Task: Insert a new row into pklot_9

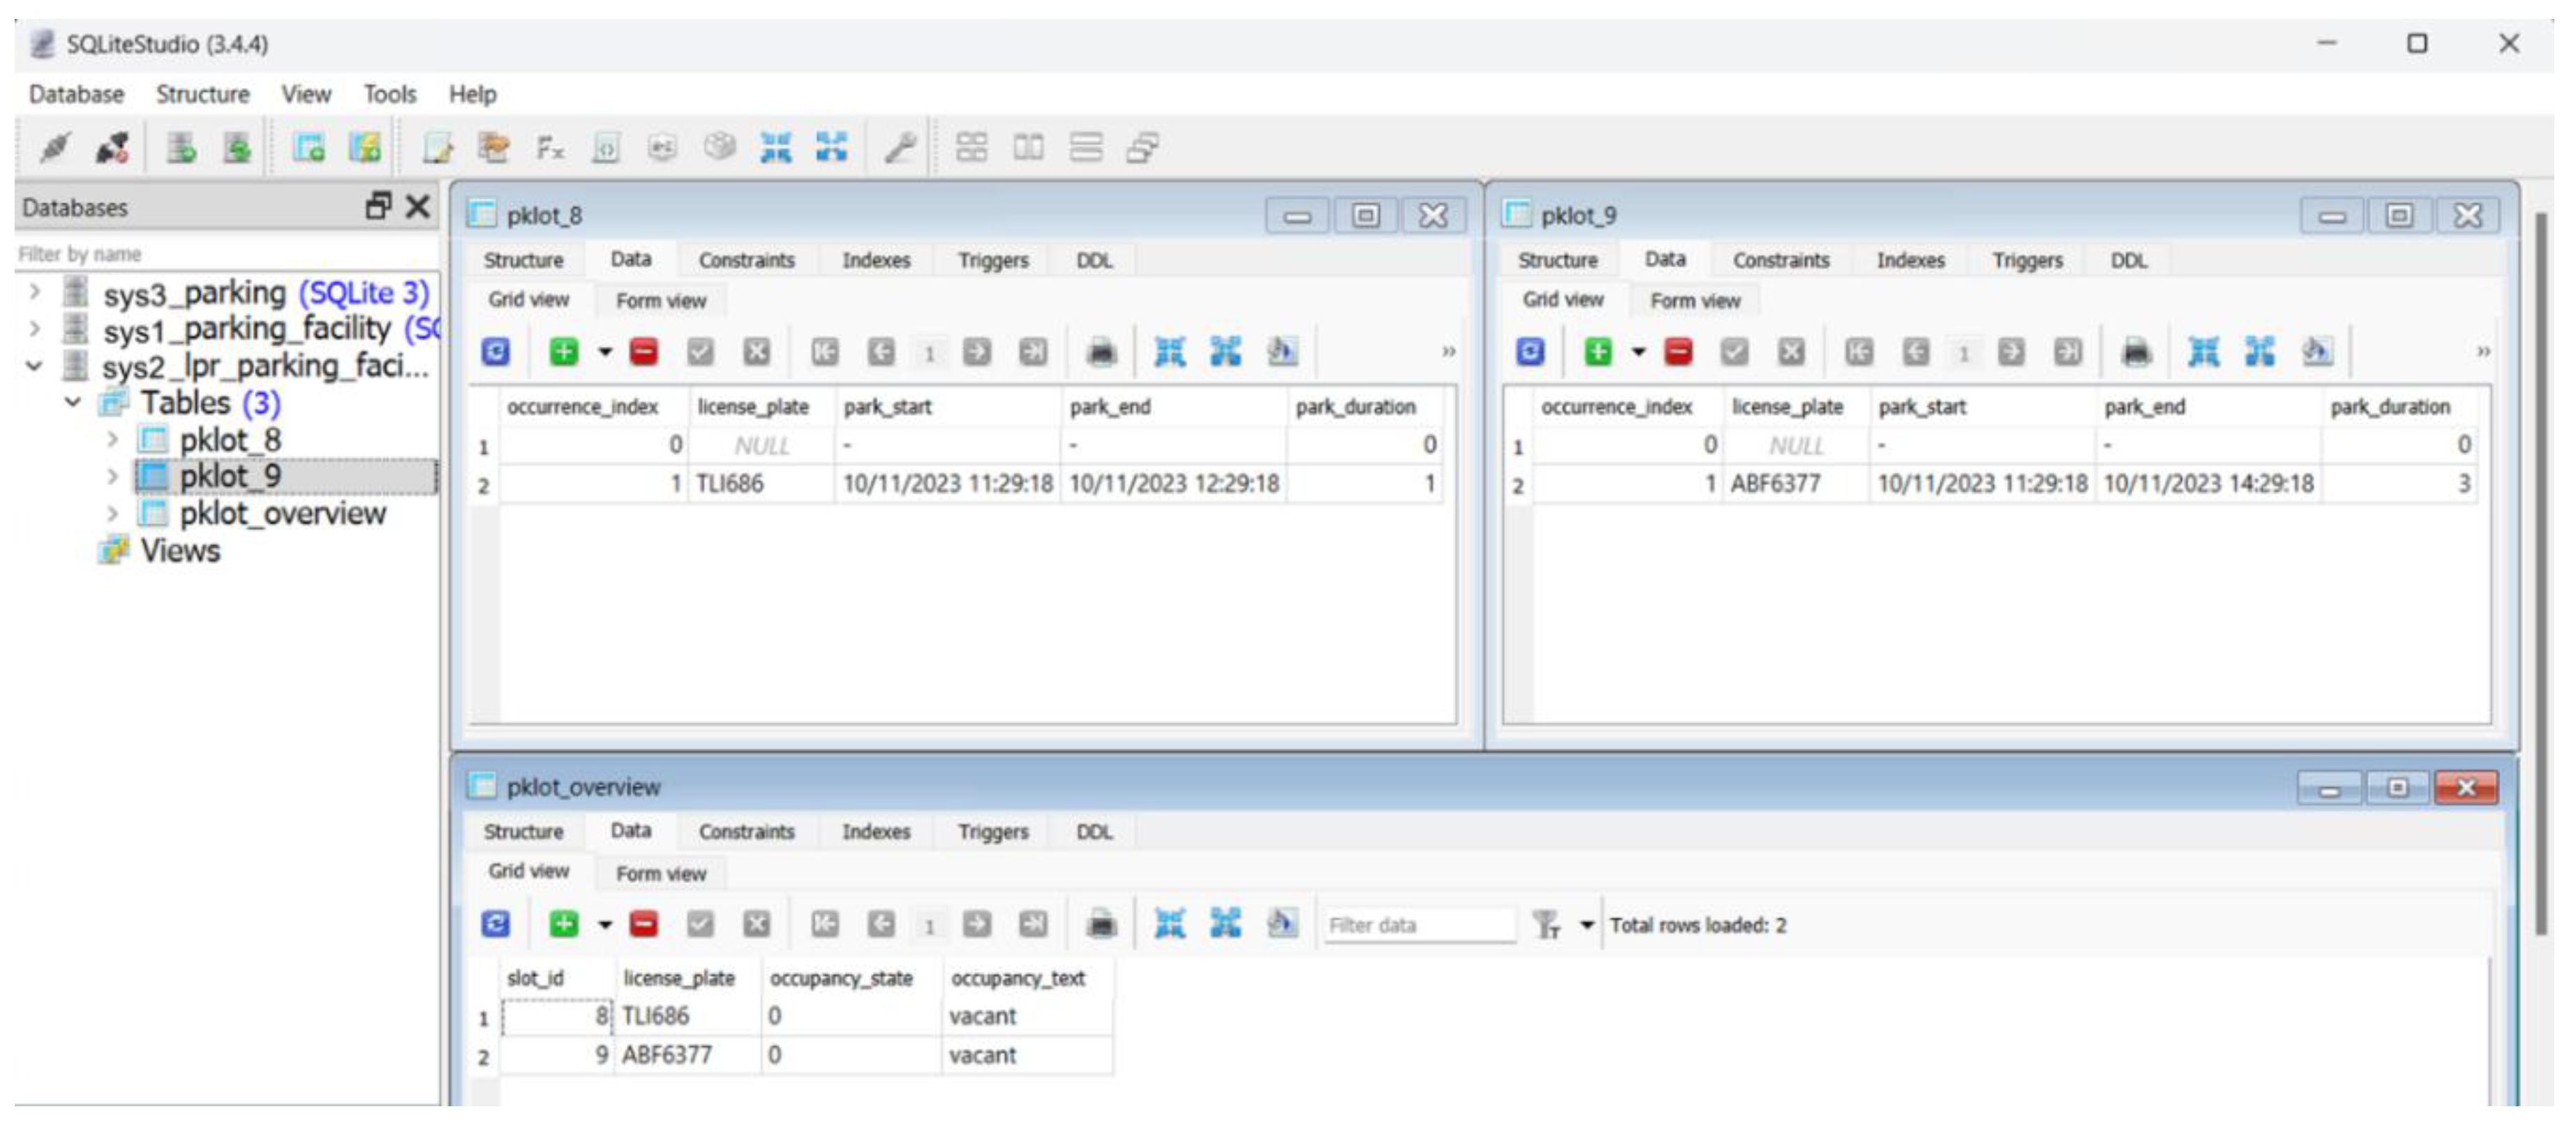Action: point(1598,351)
